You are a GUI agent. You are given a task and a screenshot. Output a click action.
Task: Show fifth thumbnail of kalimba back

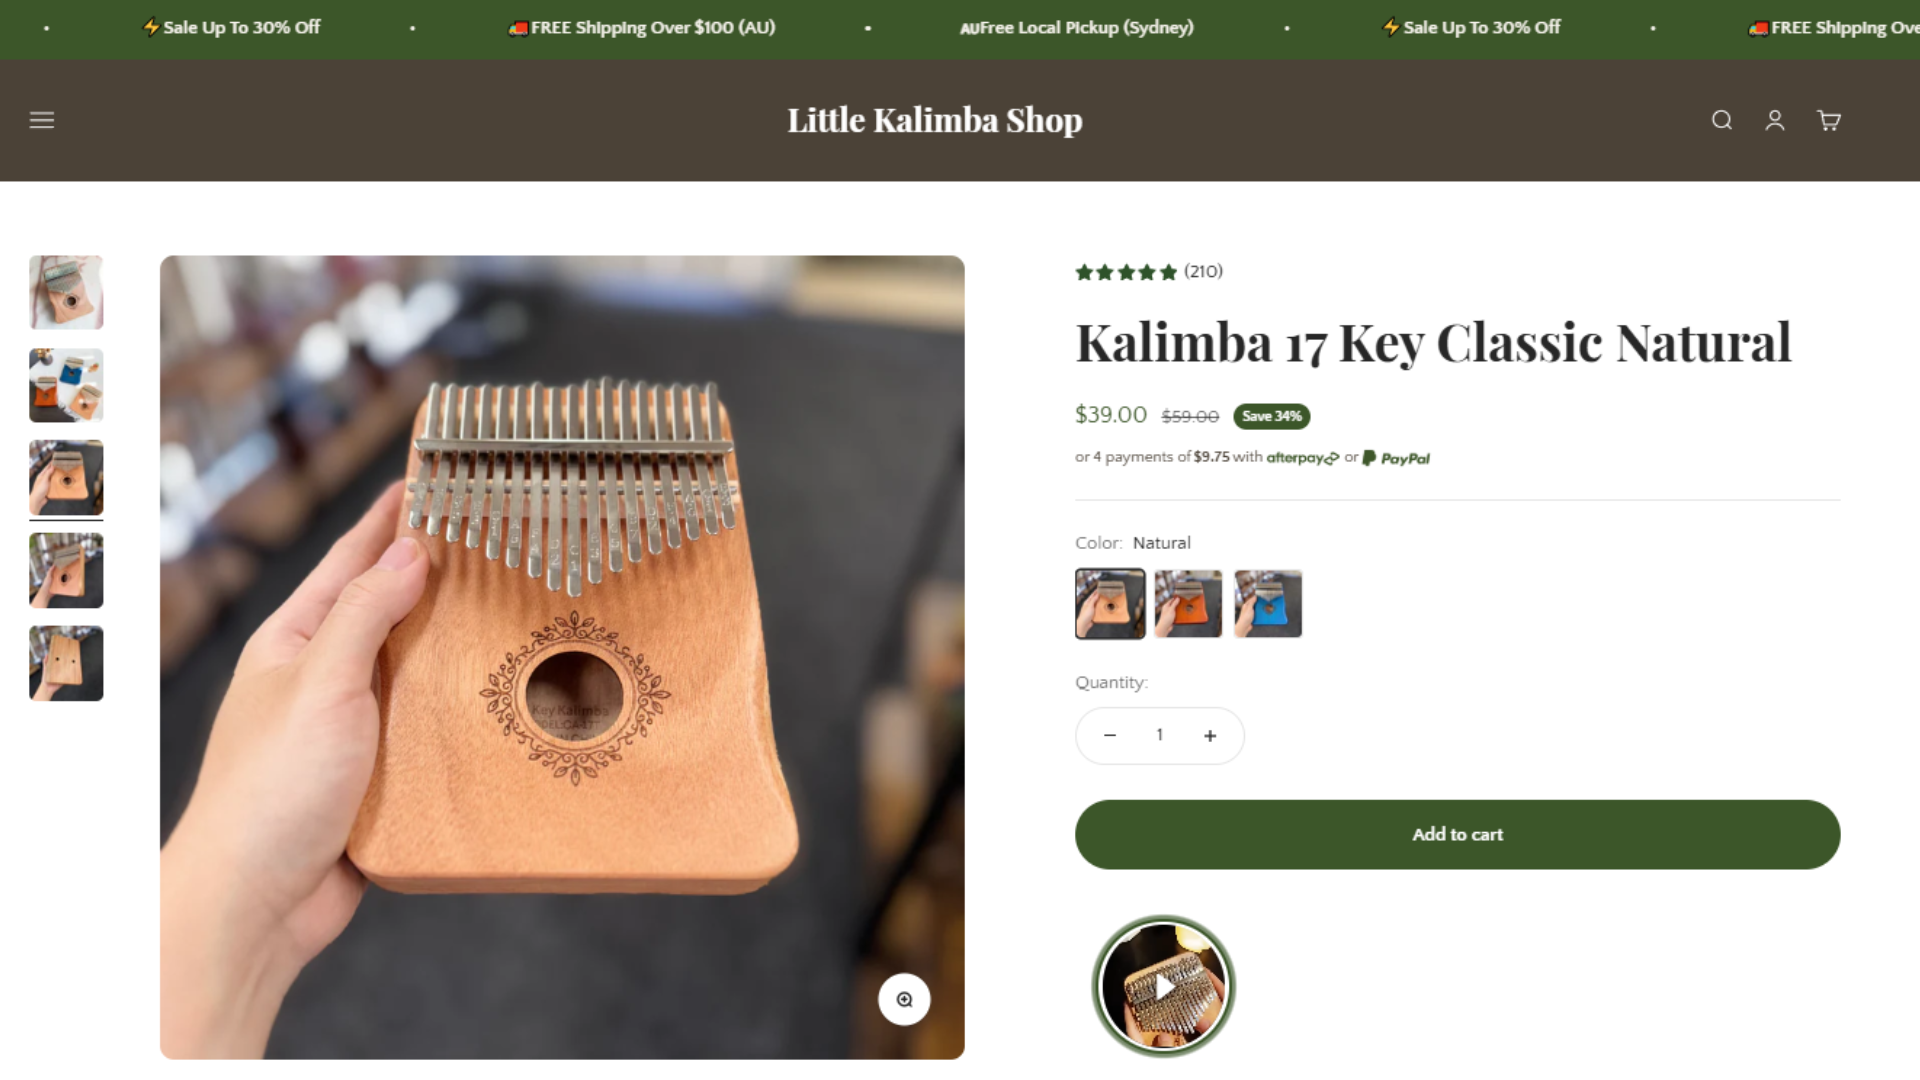pos(66,663)
